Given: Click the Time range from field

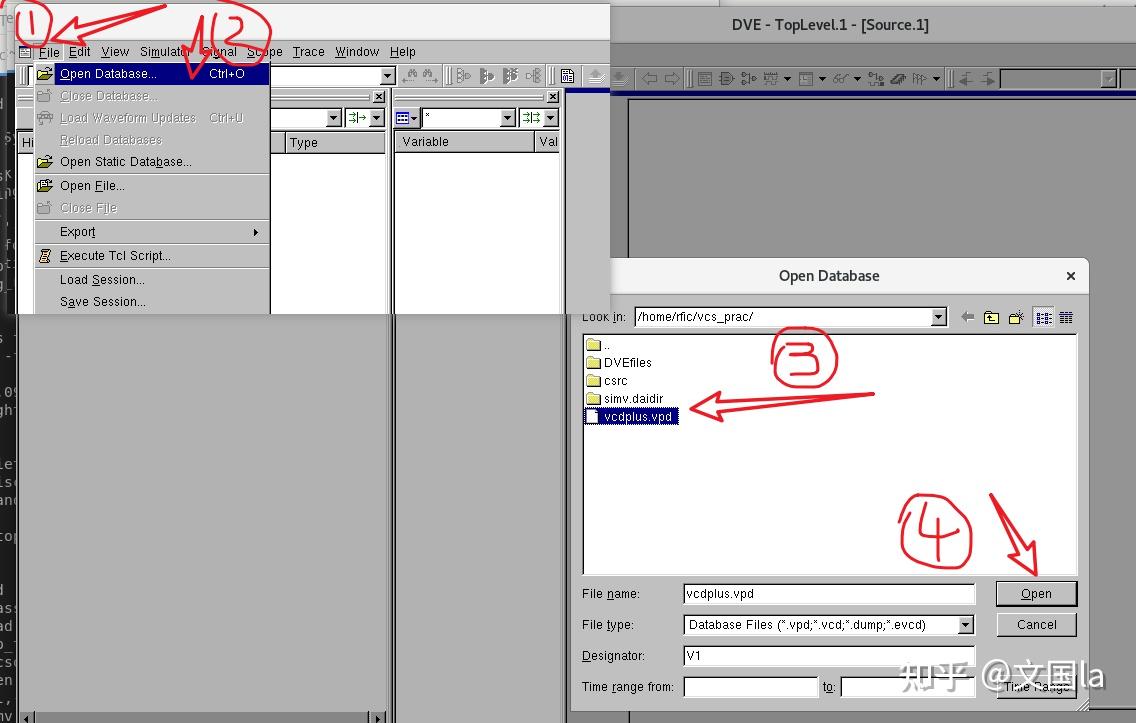Looking at the screenshot, I should tap(751, 688).
